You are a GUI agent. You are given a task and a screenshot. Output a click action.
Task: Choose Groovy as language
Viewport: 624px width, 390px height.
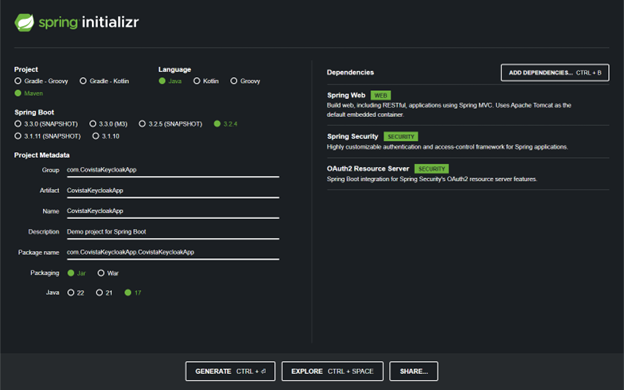click(245, 81)
